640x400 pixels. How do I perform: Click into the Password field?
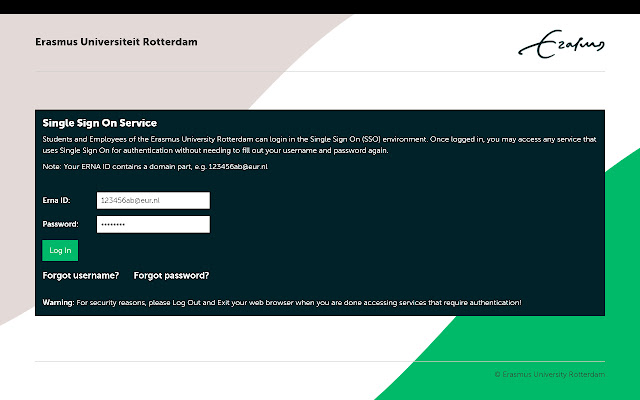pyautogui.click(x=152, y=224)
